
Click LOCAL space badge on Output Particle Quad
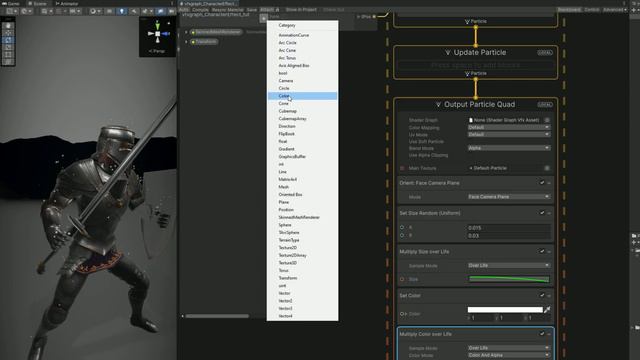point(544,104)
